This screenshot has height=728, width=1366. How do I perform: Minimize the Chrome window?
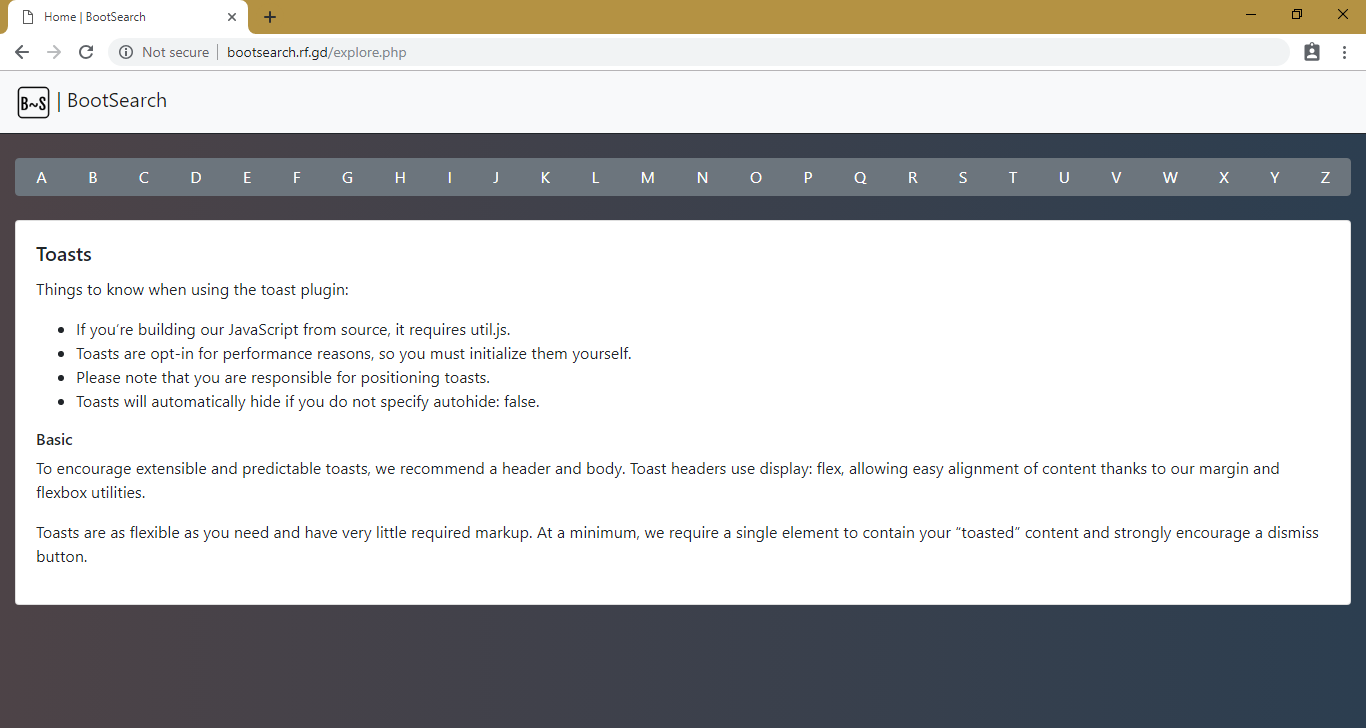click(1251, 14)
